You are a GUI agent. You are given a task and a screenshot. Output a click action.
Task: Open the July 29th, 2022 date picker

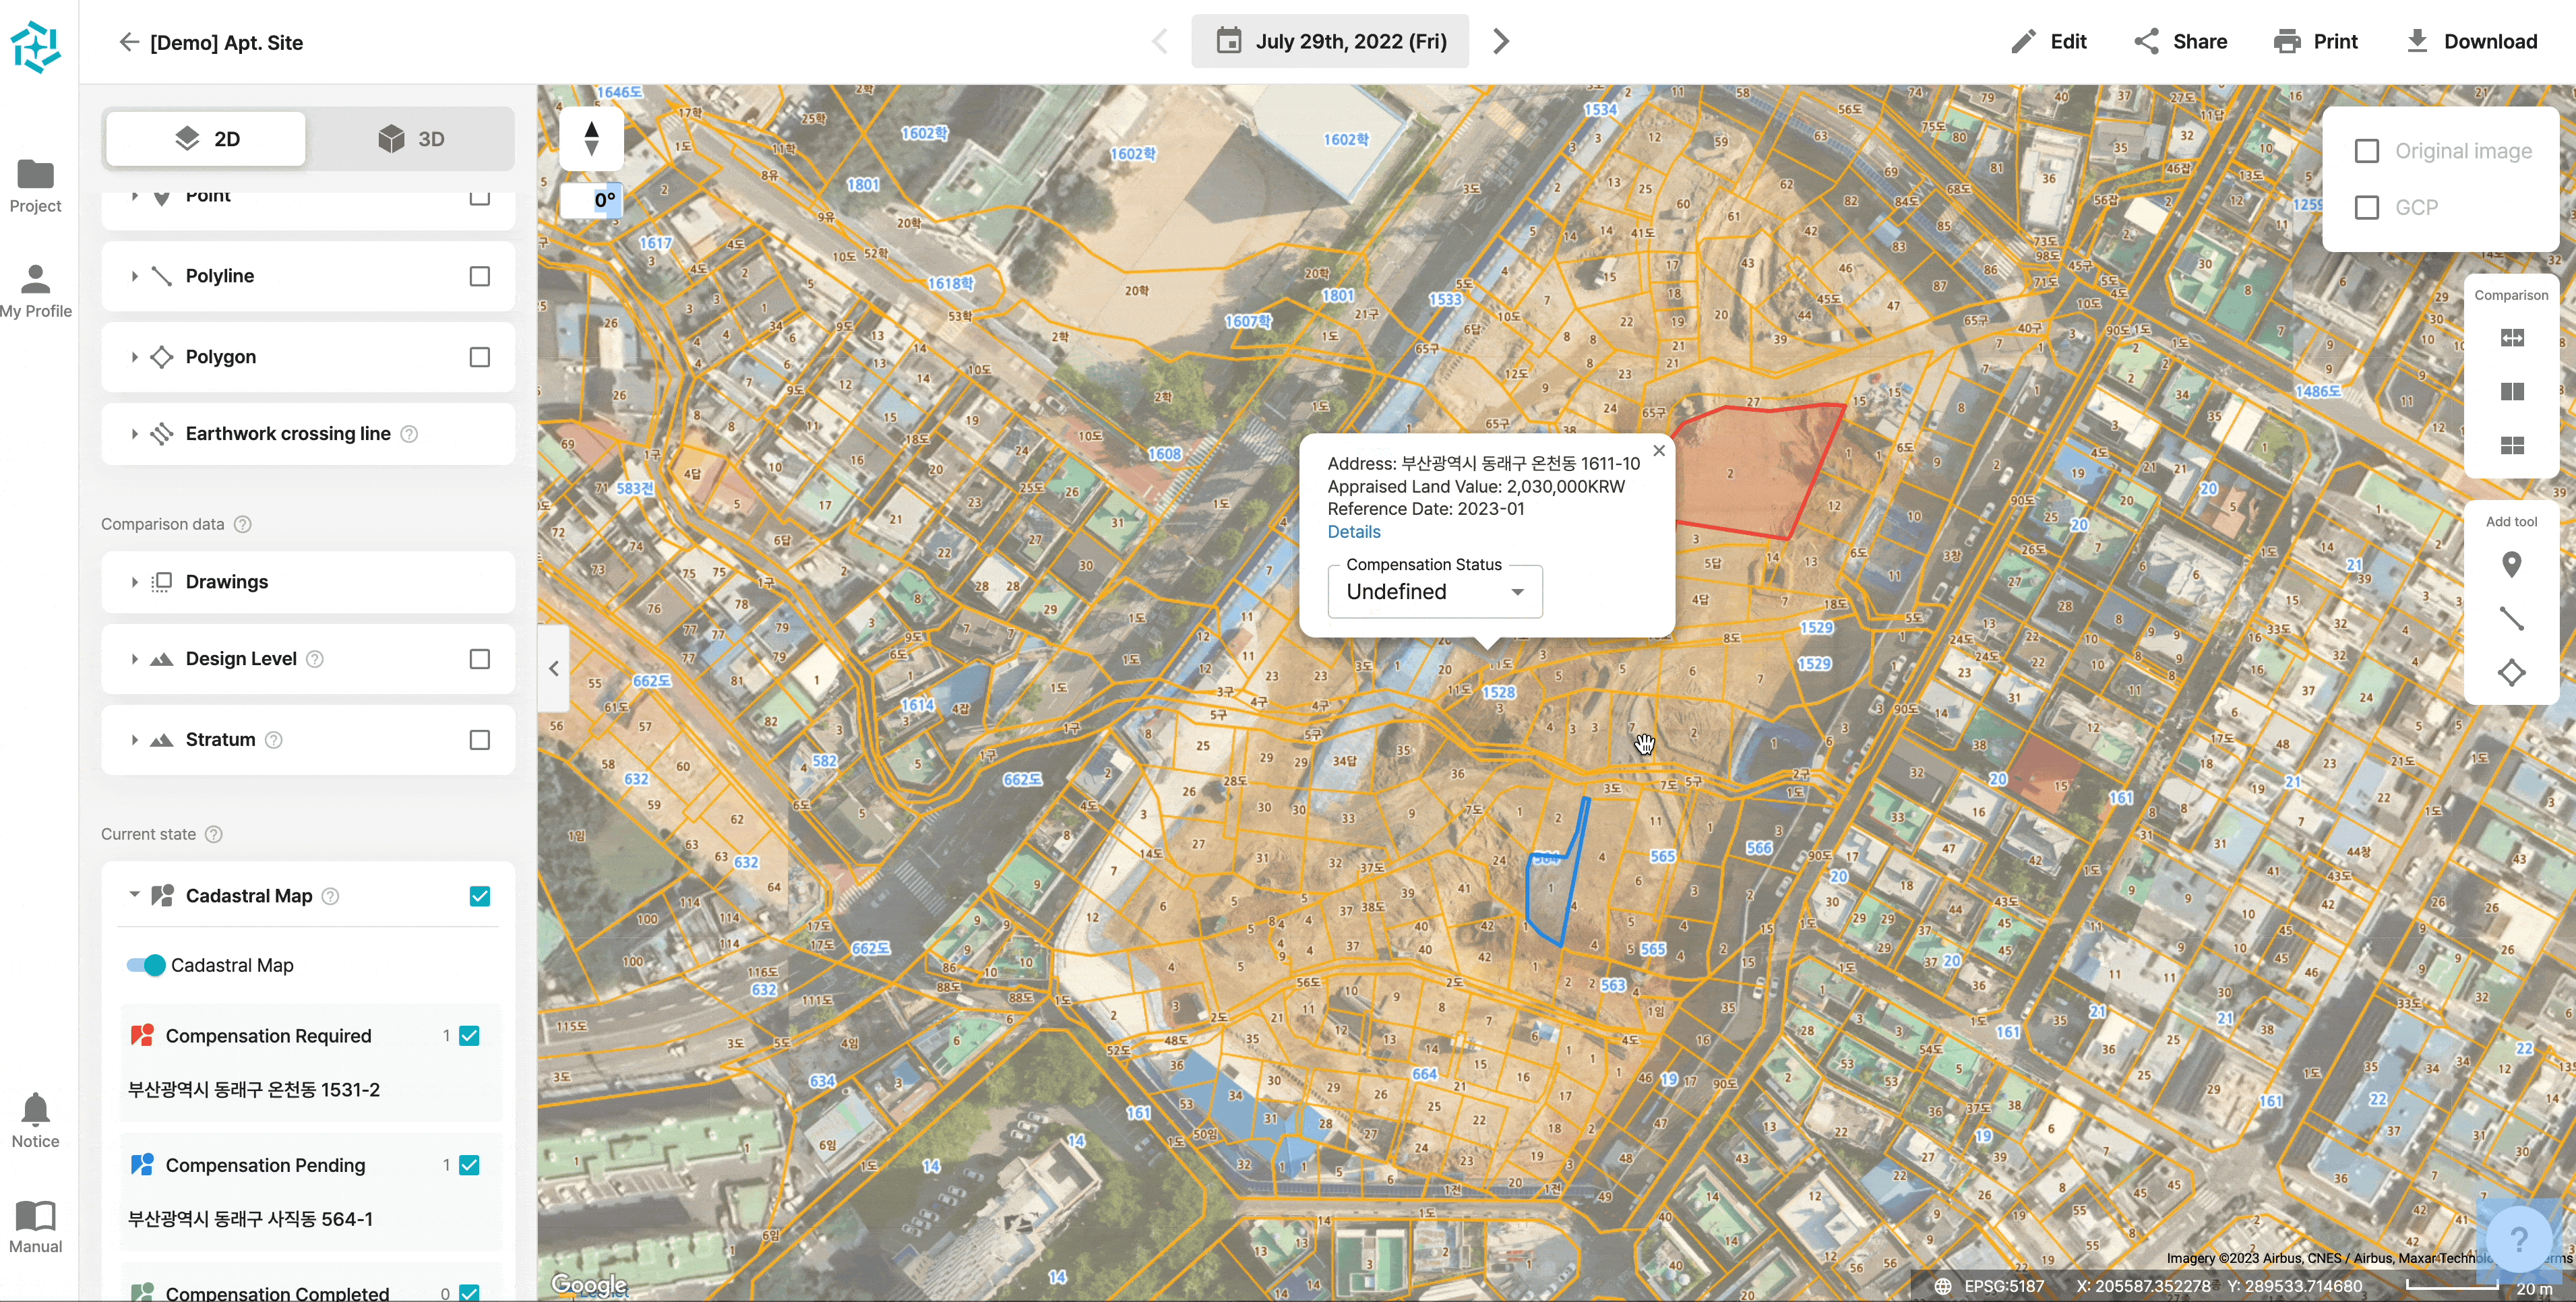click(1330, 41)
